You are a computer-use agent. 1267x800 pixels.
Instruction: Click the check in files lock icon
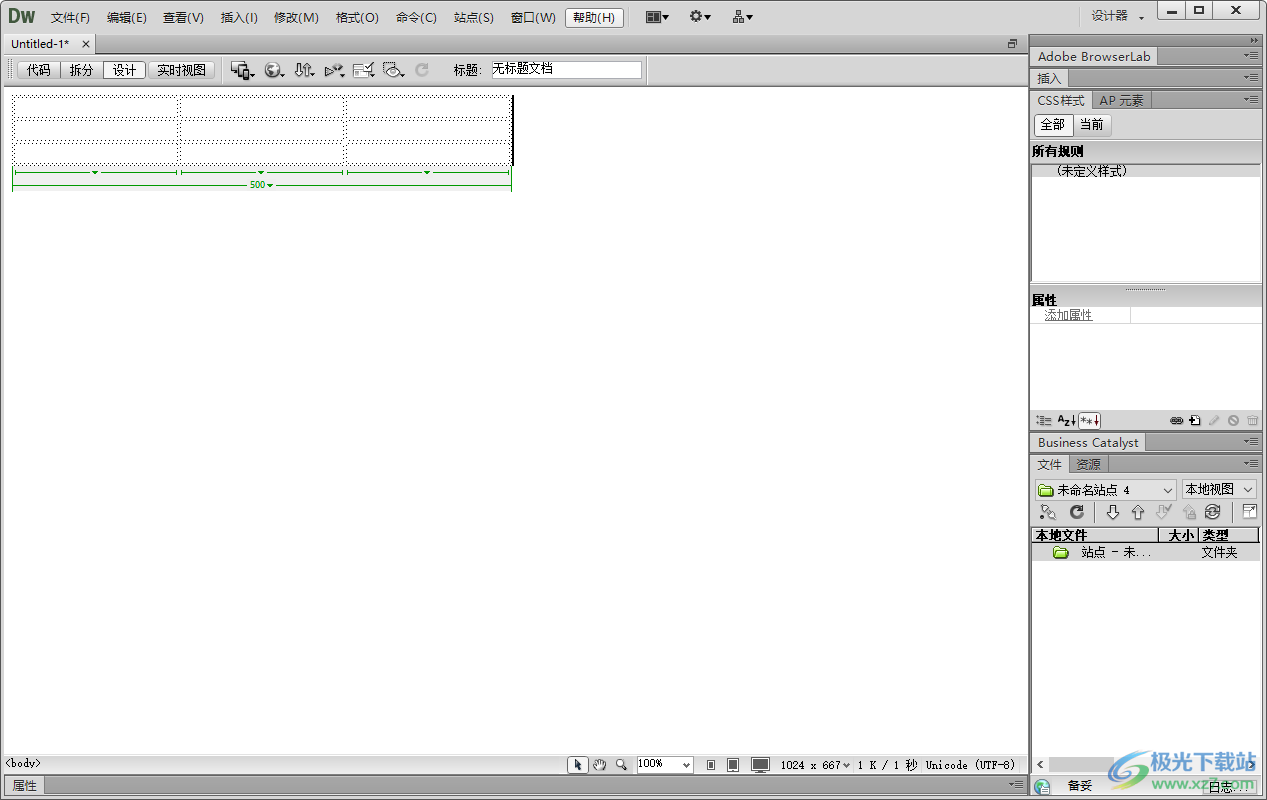click(x=1189, y=512)
